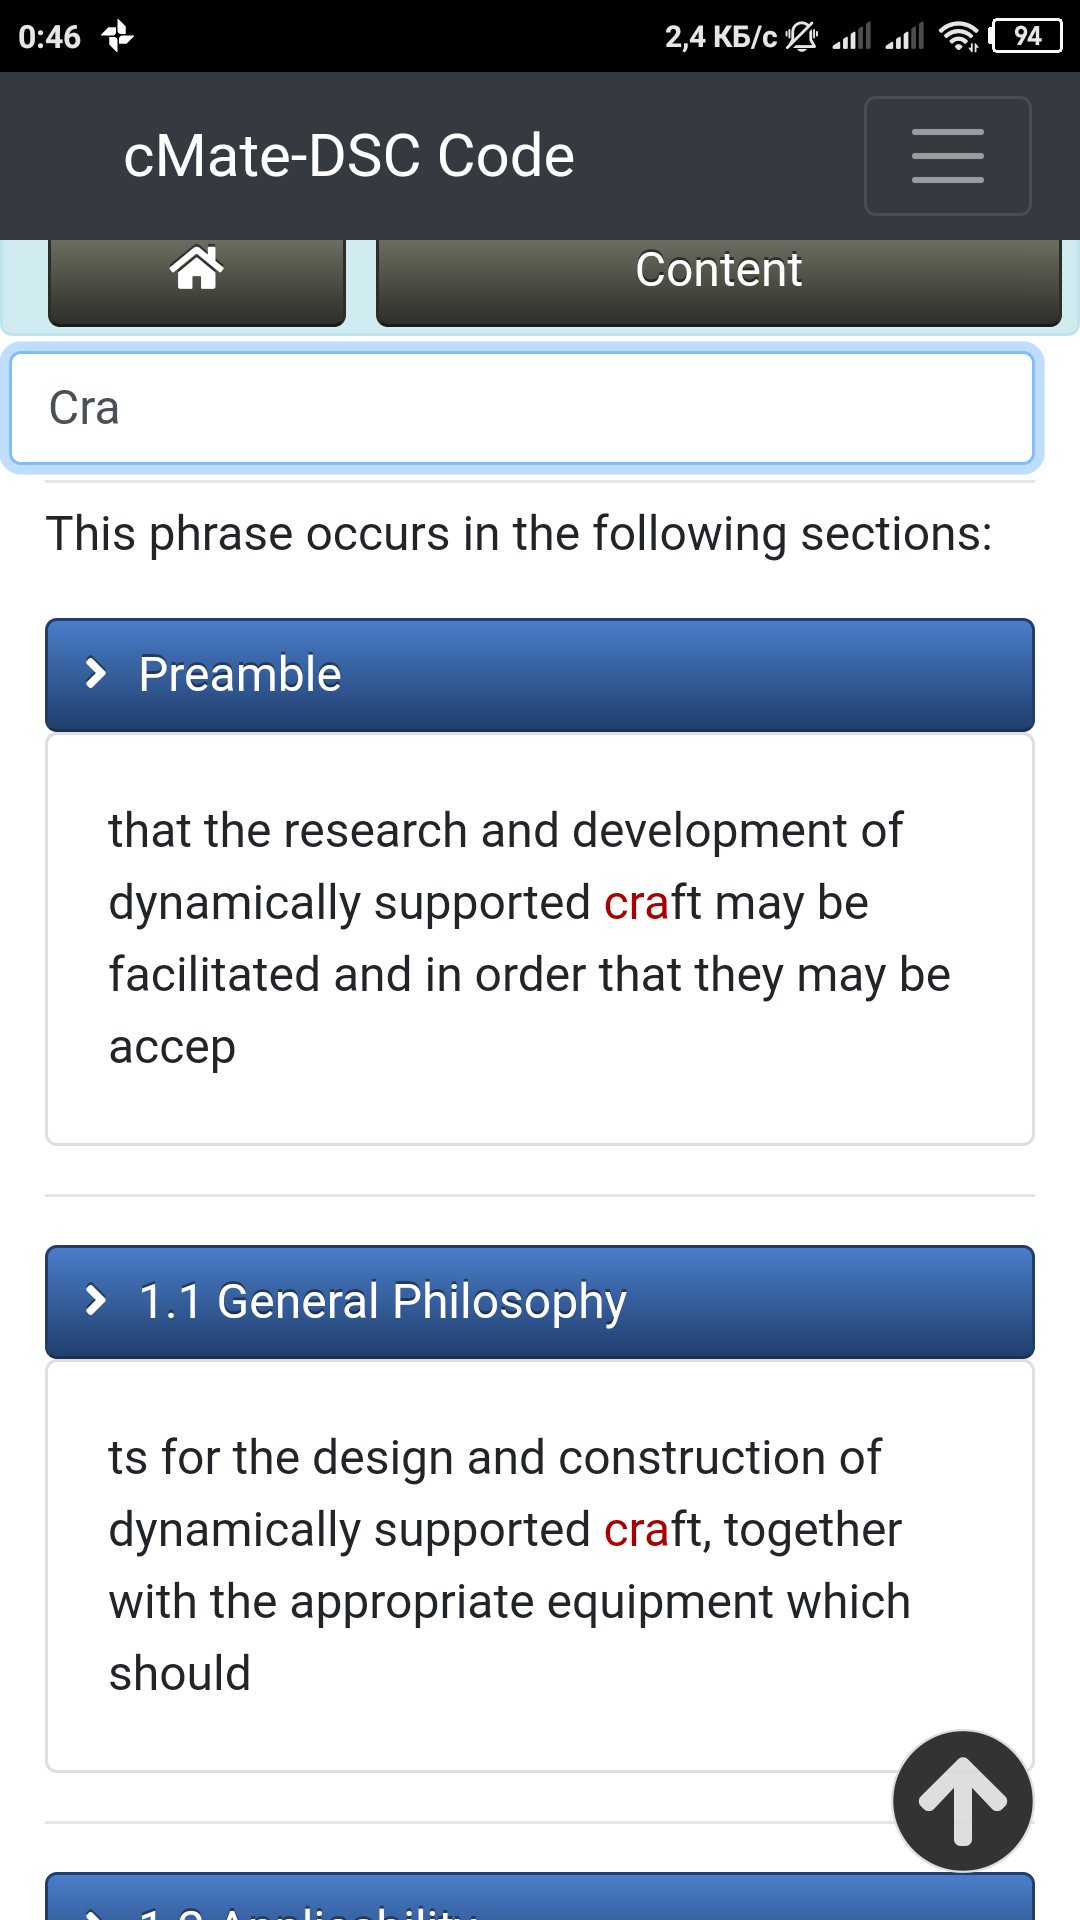The height and width of the screenshot is (1920, 1080).
Task: Select the General Philosophy excerpt text box
Action: (540, 1566)
